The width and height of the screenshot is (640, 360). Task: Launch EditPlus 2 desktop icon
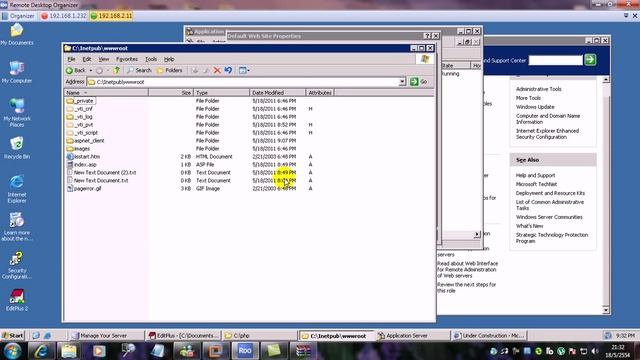[17, 300]
